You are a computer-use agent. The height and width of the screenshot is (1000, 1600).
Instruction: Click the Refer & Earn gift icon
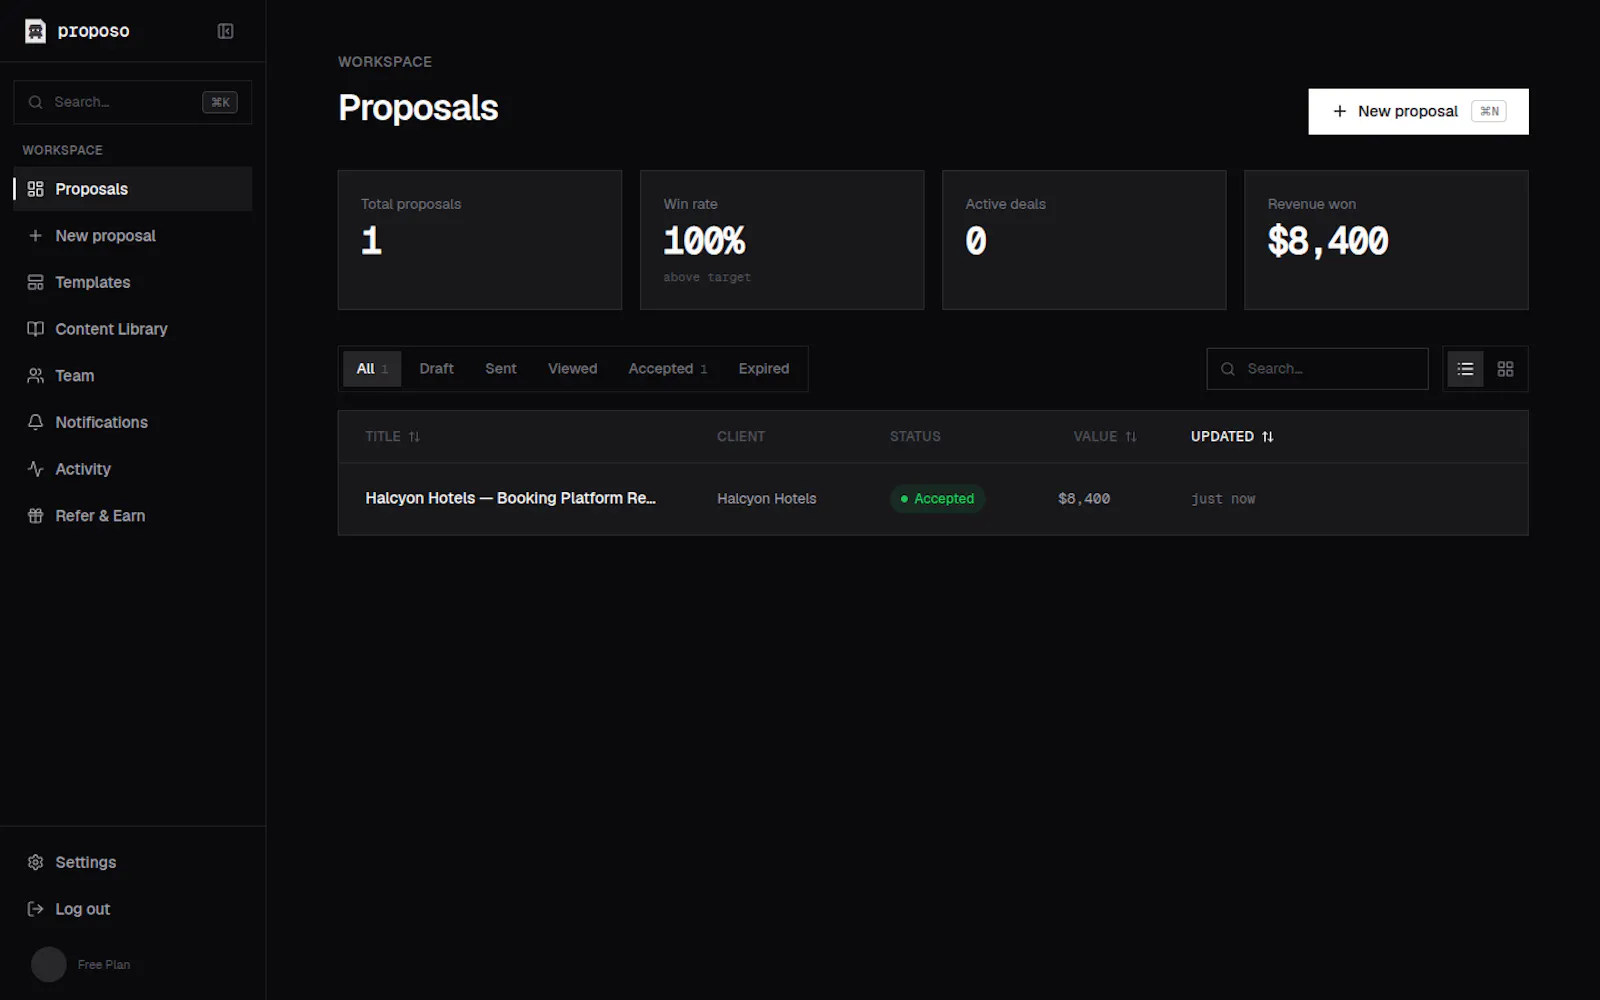coord(36,516)
